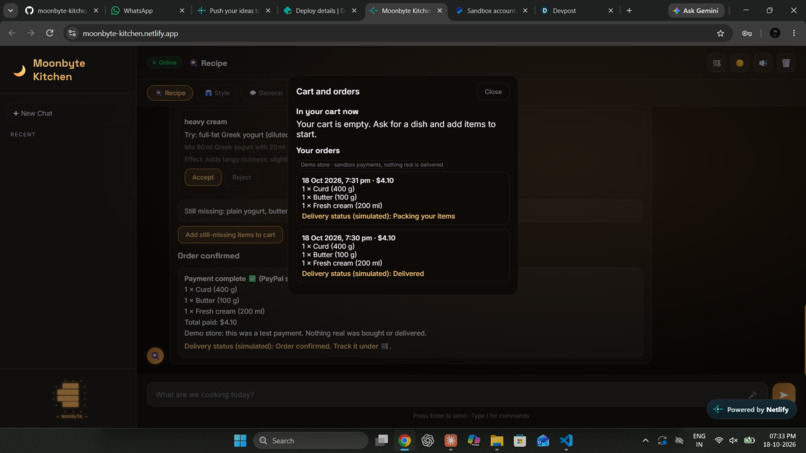This screenshot has width=806, height=453.
Task: Open Visual Studio Code from the taskbar
Action: point(566,441)
